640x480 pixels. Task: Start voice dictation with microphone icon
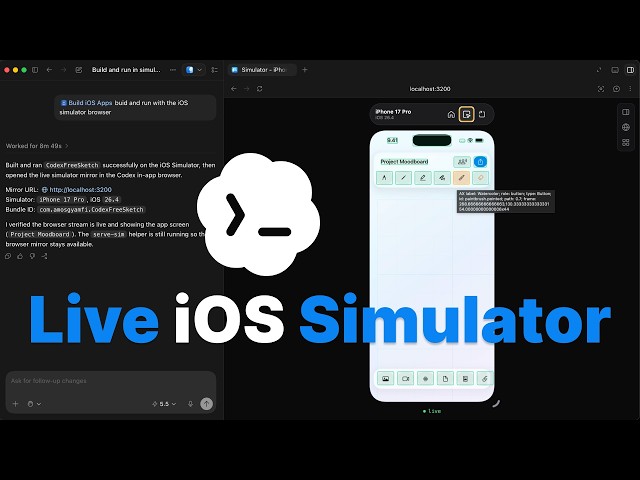[x=190, y=404]
